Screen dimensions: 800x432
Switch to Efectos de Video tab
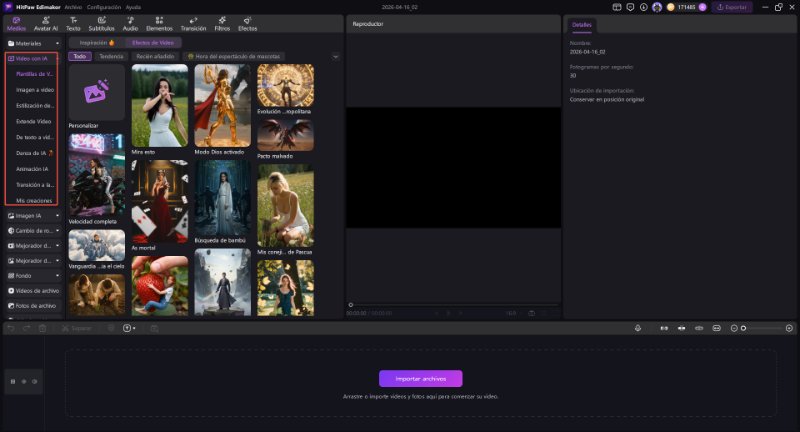click(x=153, y=43)
